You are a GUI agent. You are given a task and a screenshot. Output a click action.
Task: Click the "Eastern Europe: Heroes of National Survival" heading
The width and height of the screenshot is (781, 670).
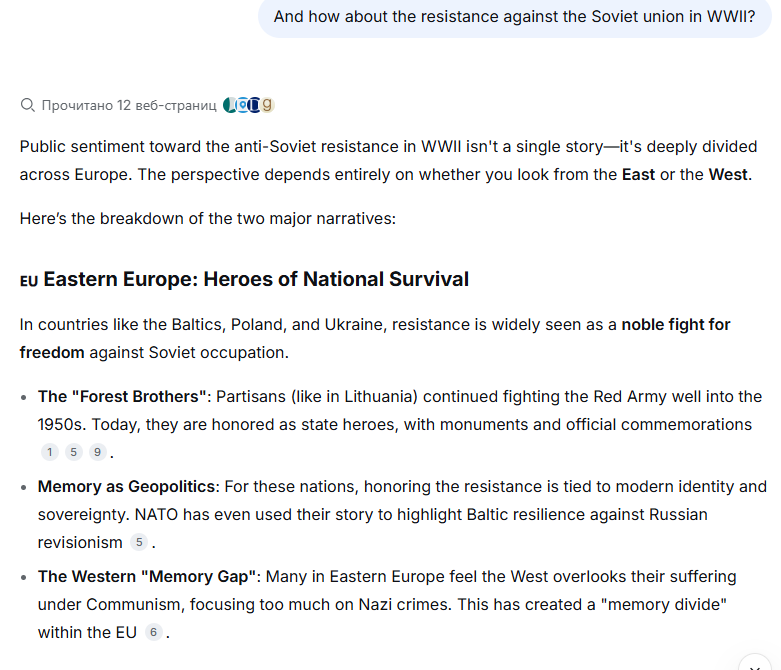tap(256, 279)
